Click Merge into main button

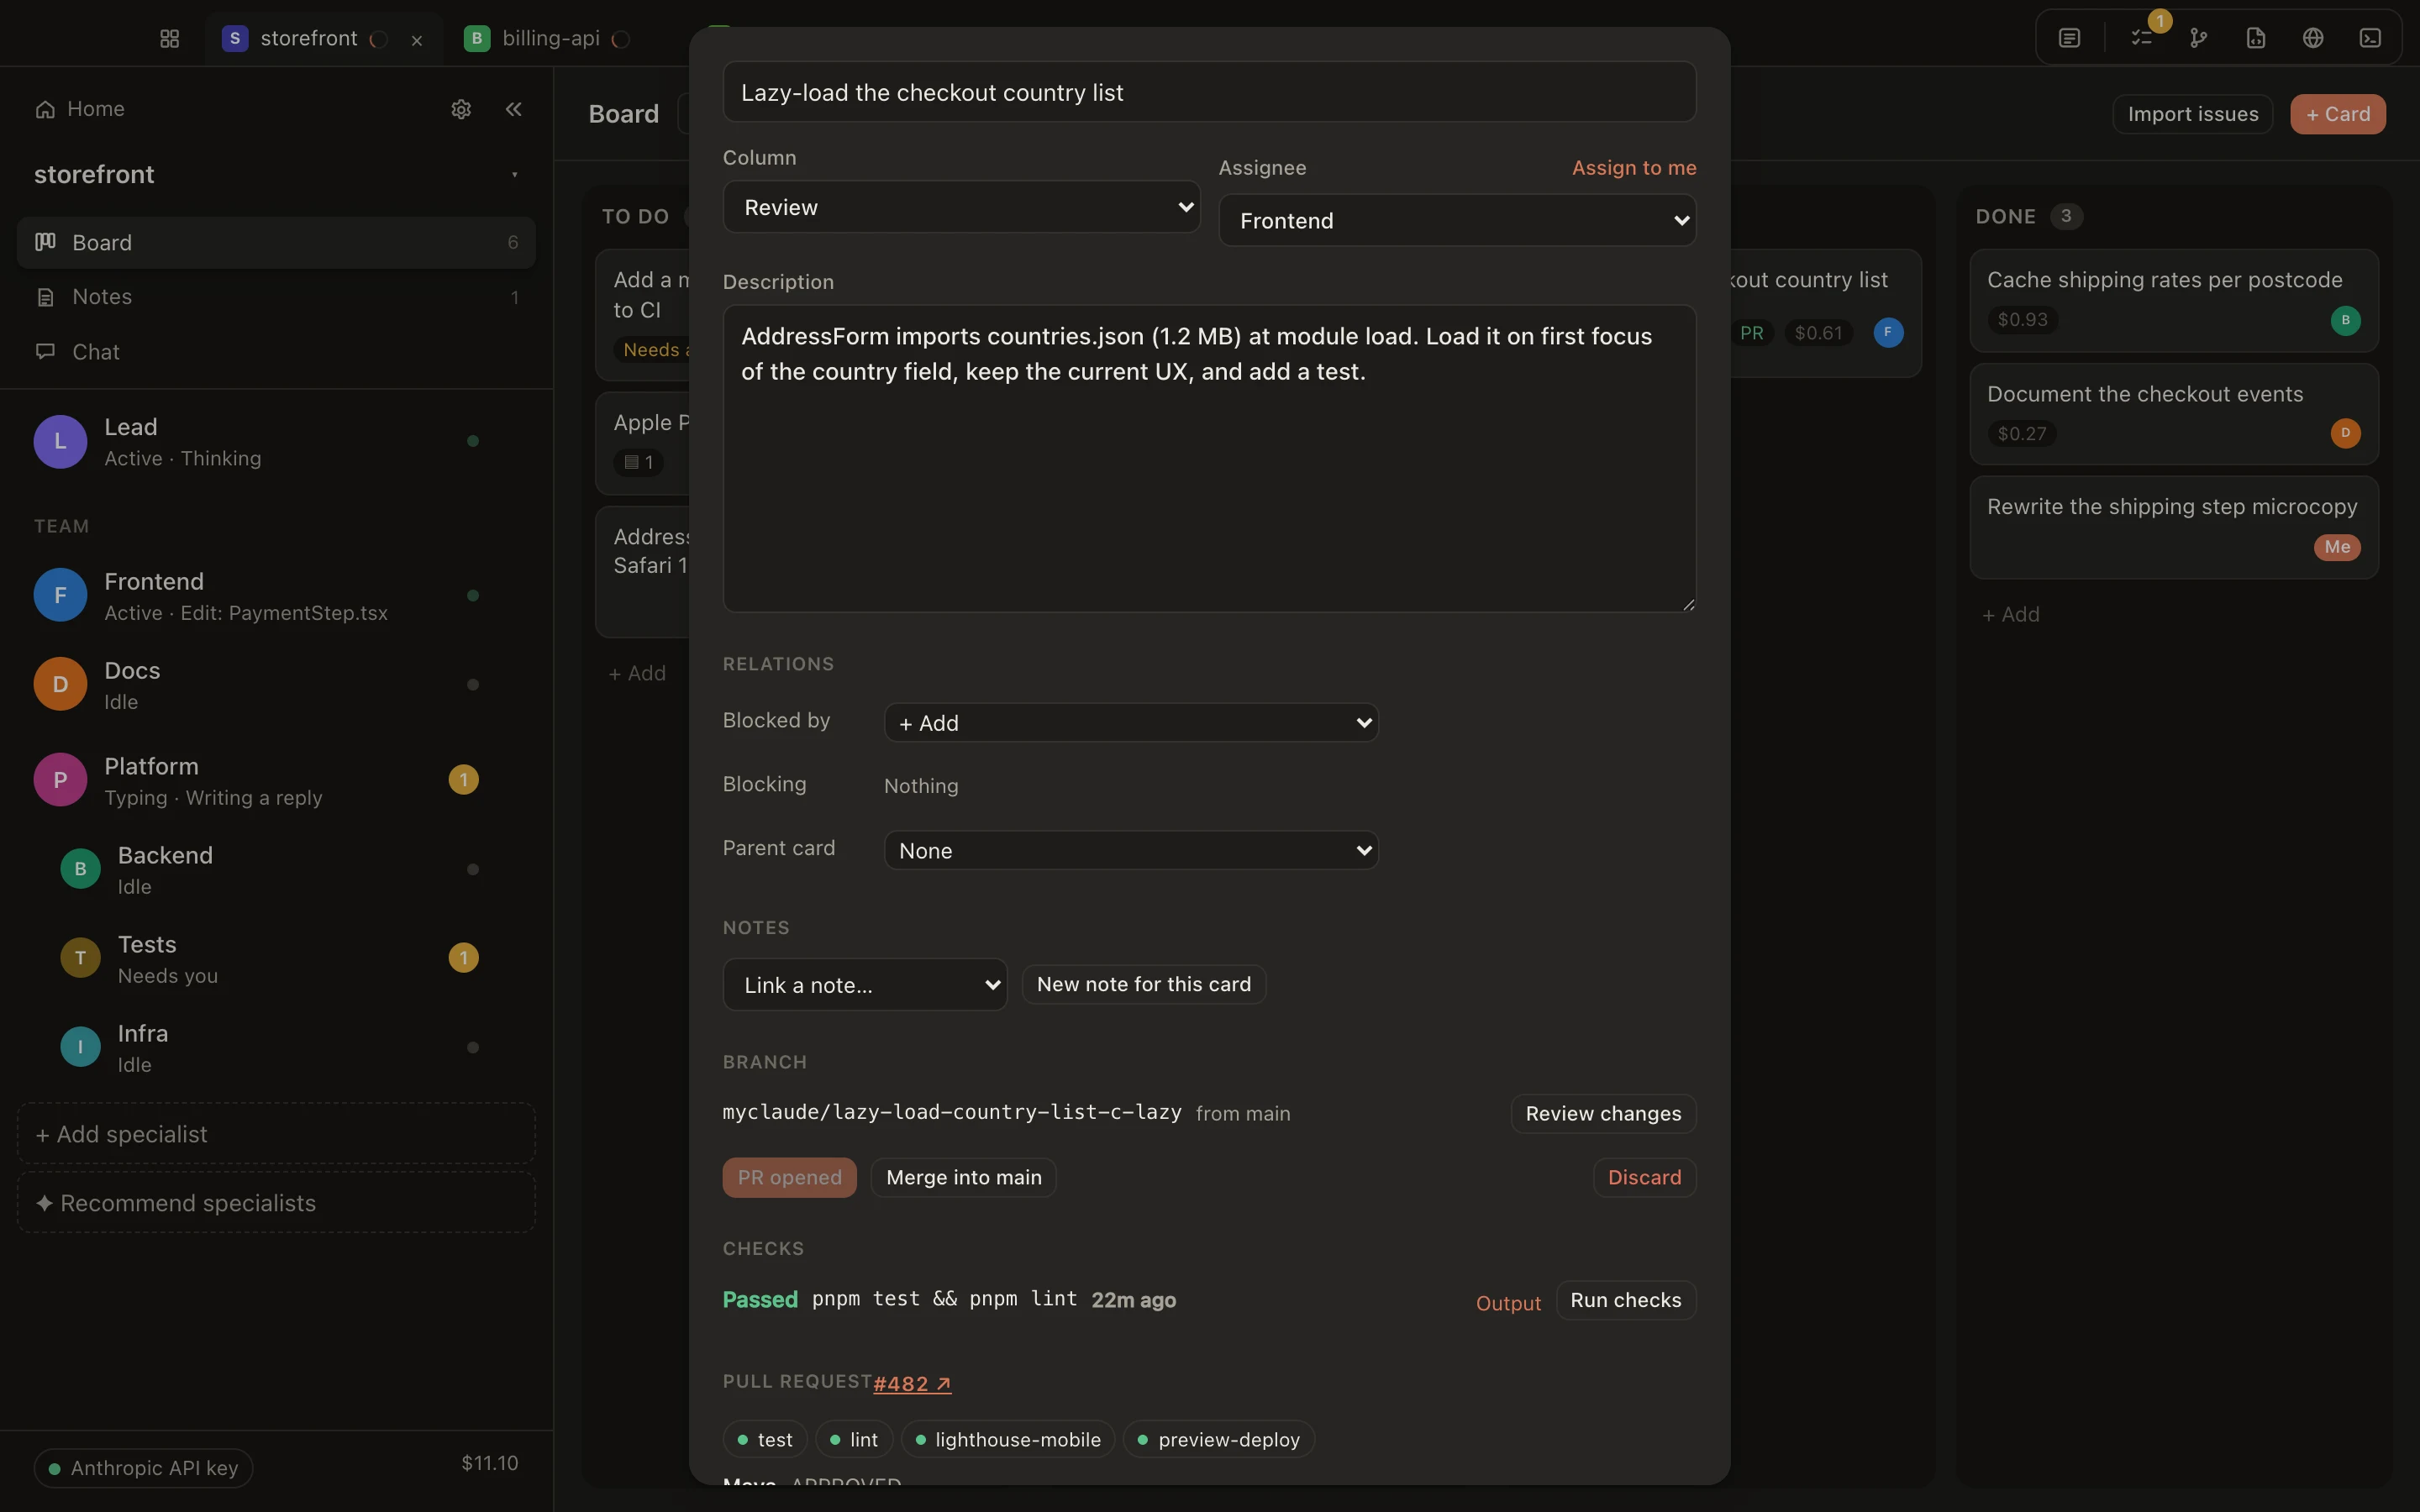(964, 1177)
